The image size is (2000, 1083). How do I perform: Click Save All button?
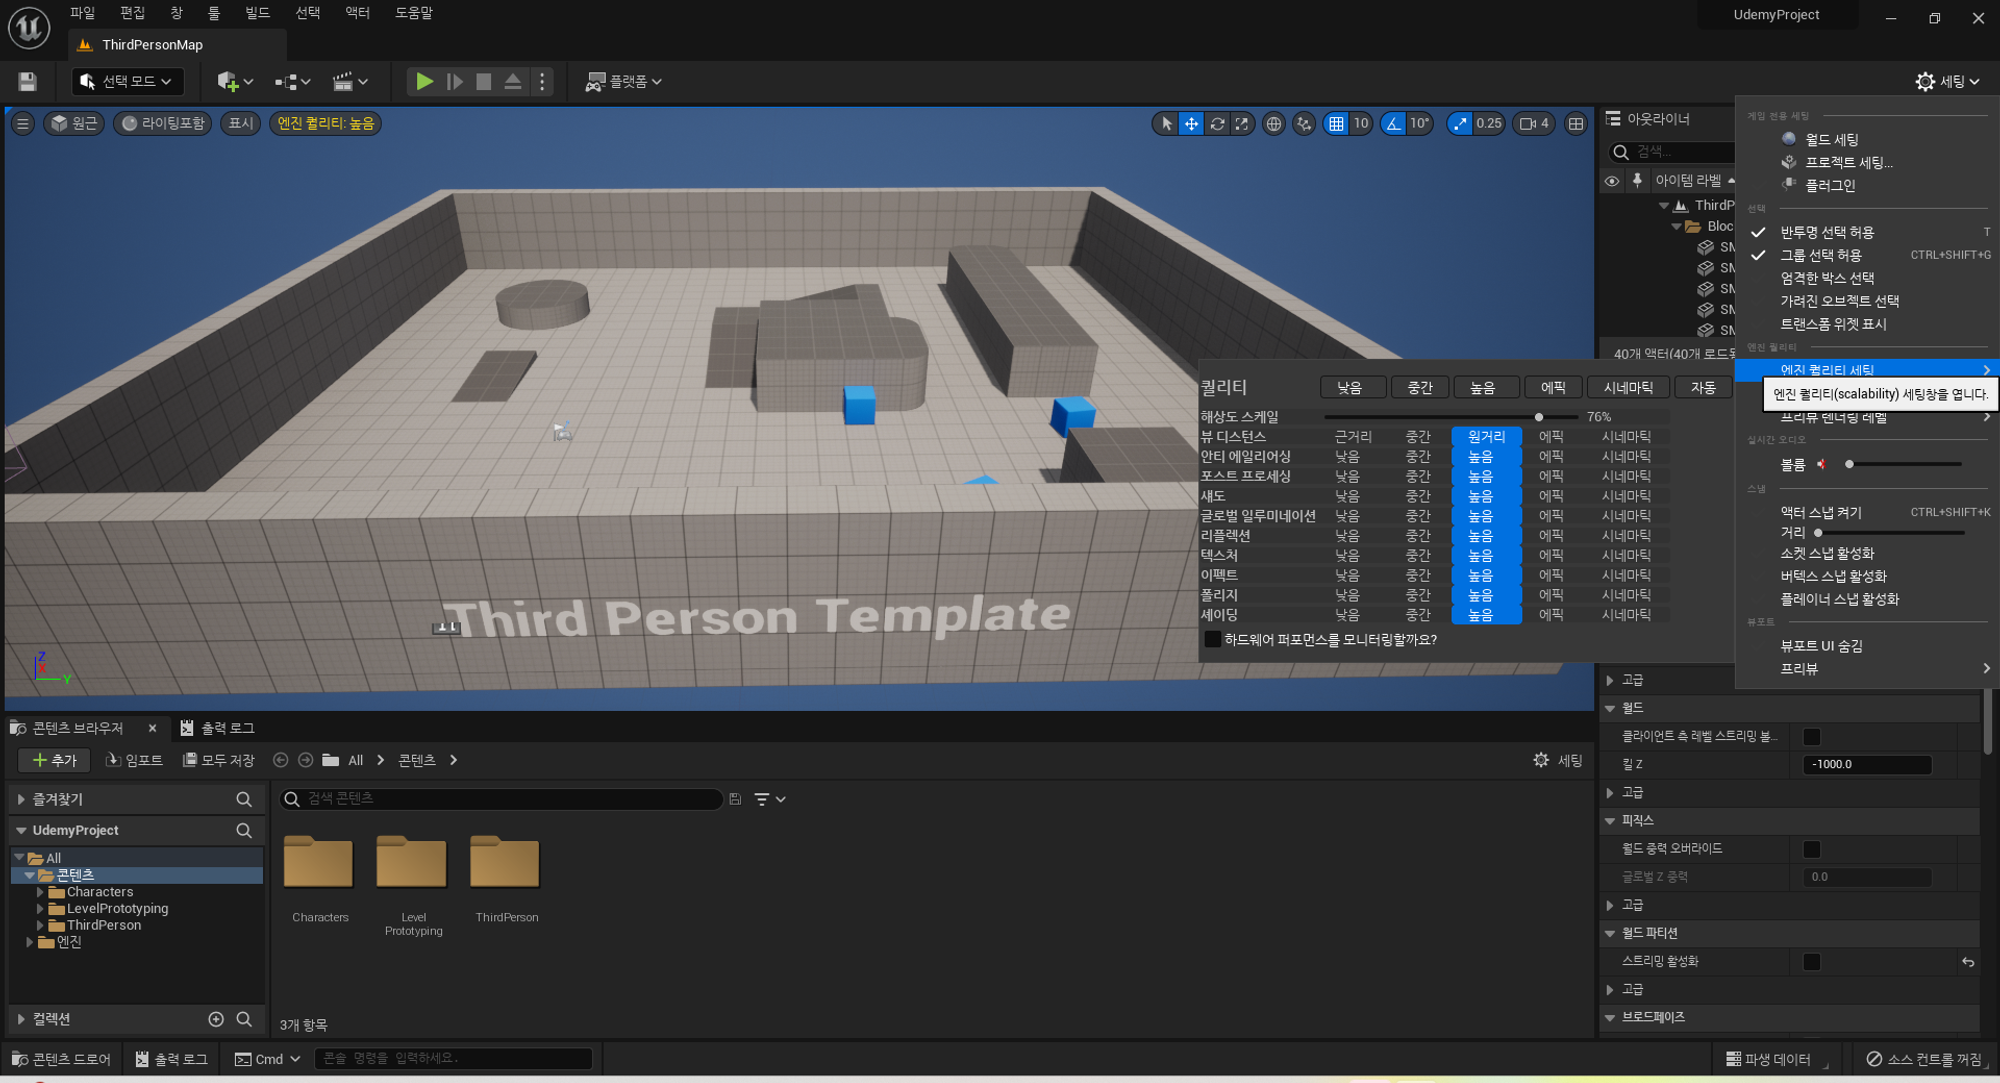(x=219, y=760)
